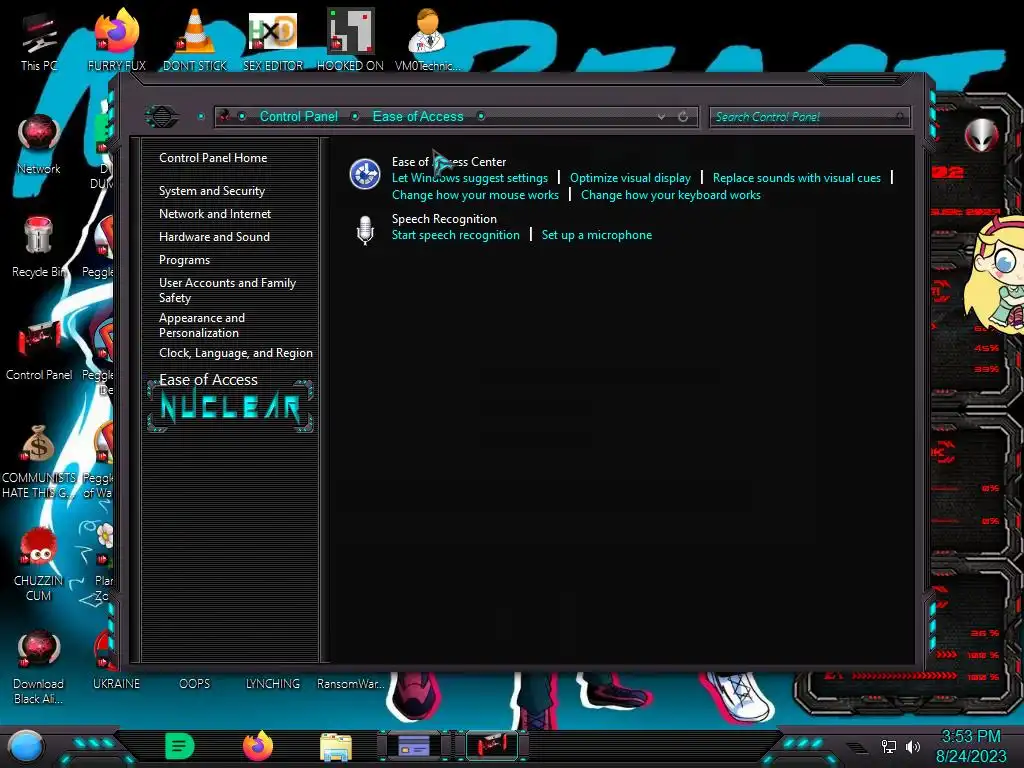
Task: Click the Star Butterfly character on desktop
Action: click(x=998, y=274)
